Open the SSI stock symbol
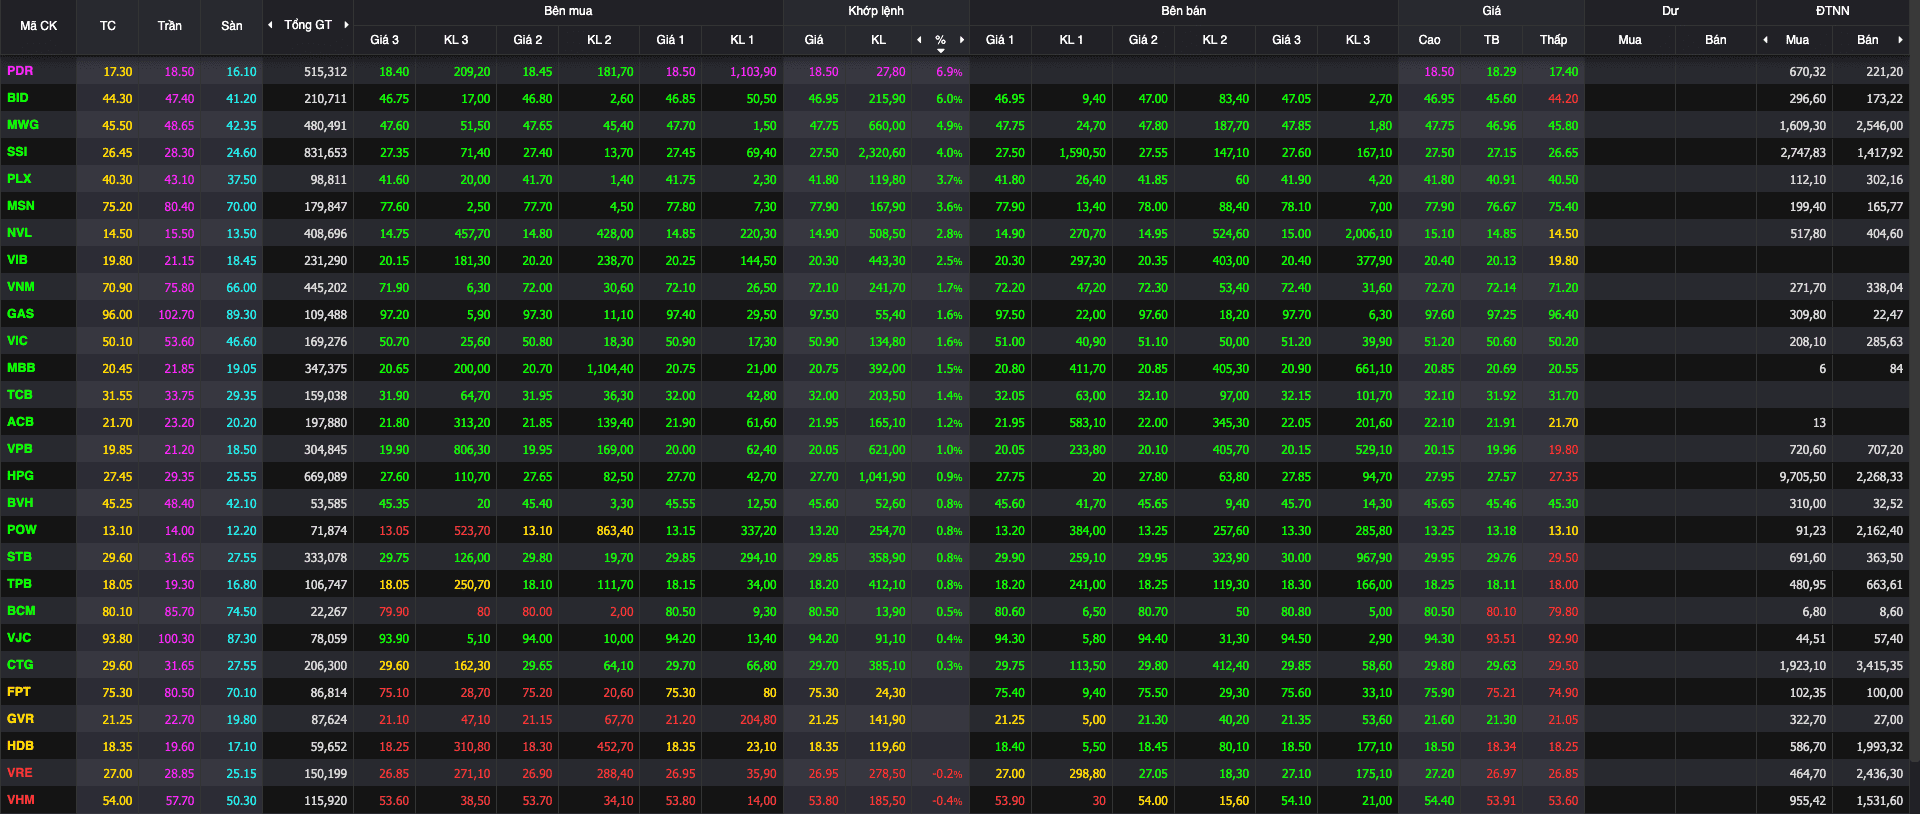Screen dimensions: 1920x814 pos(17,152)
